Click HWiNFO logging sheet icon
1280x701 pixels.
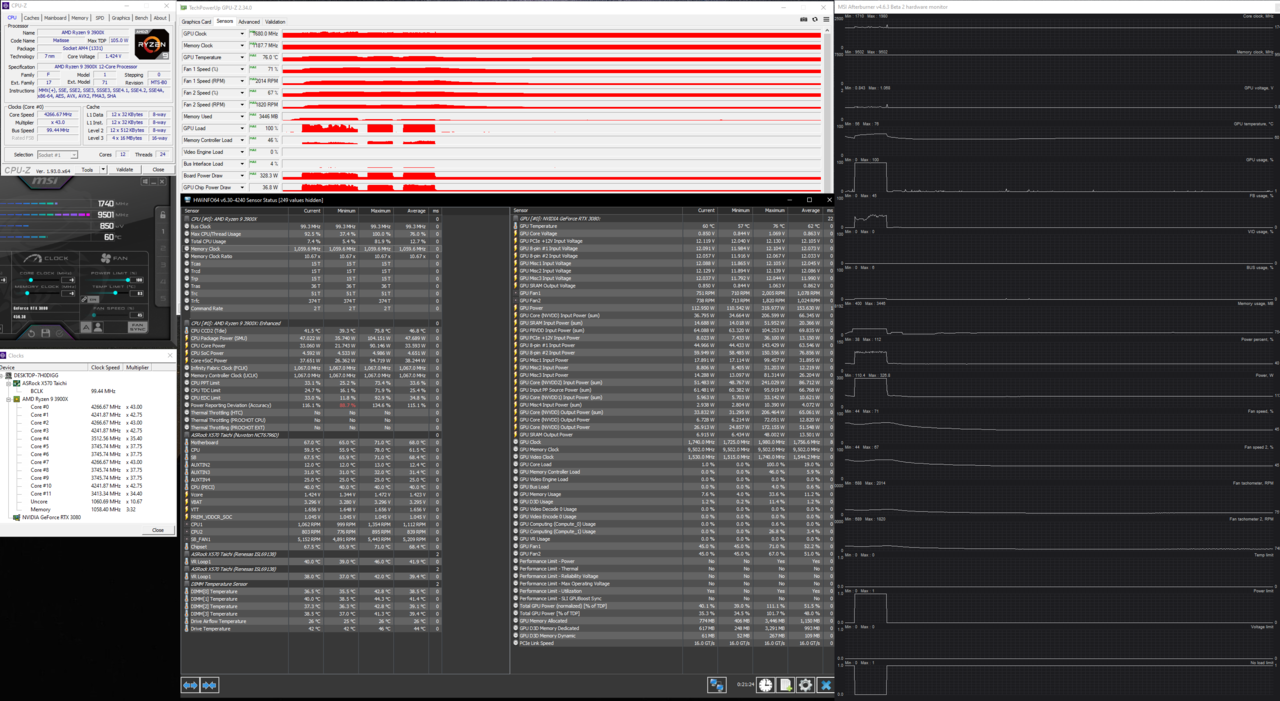(x=786, y=685)
